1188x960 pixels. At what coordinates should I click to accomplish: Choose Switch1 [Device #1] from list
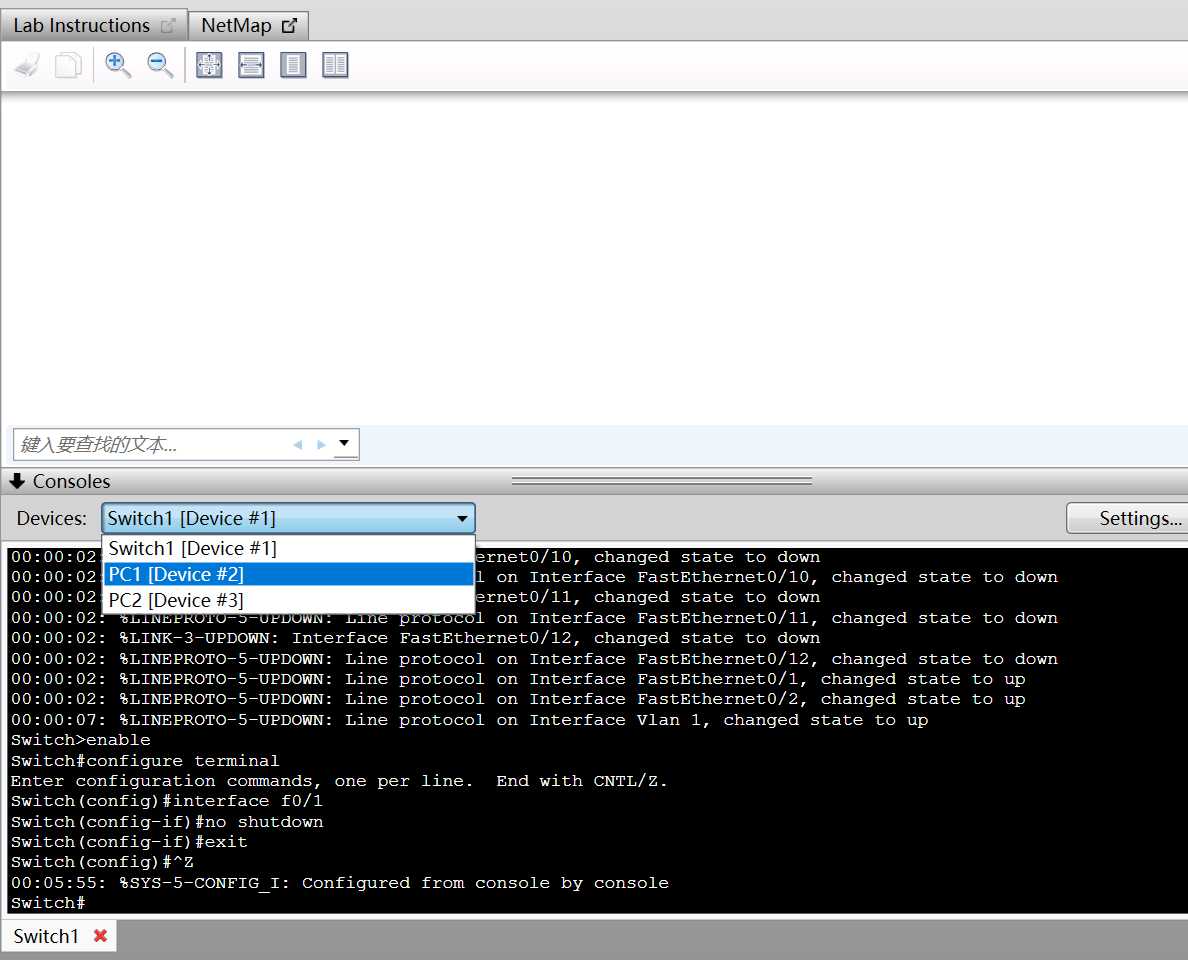pyautogui.click(x=288, y=549)
